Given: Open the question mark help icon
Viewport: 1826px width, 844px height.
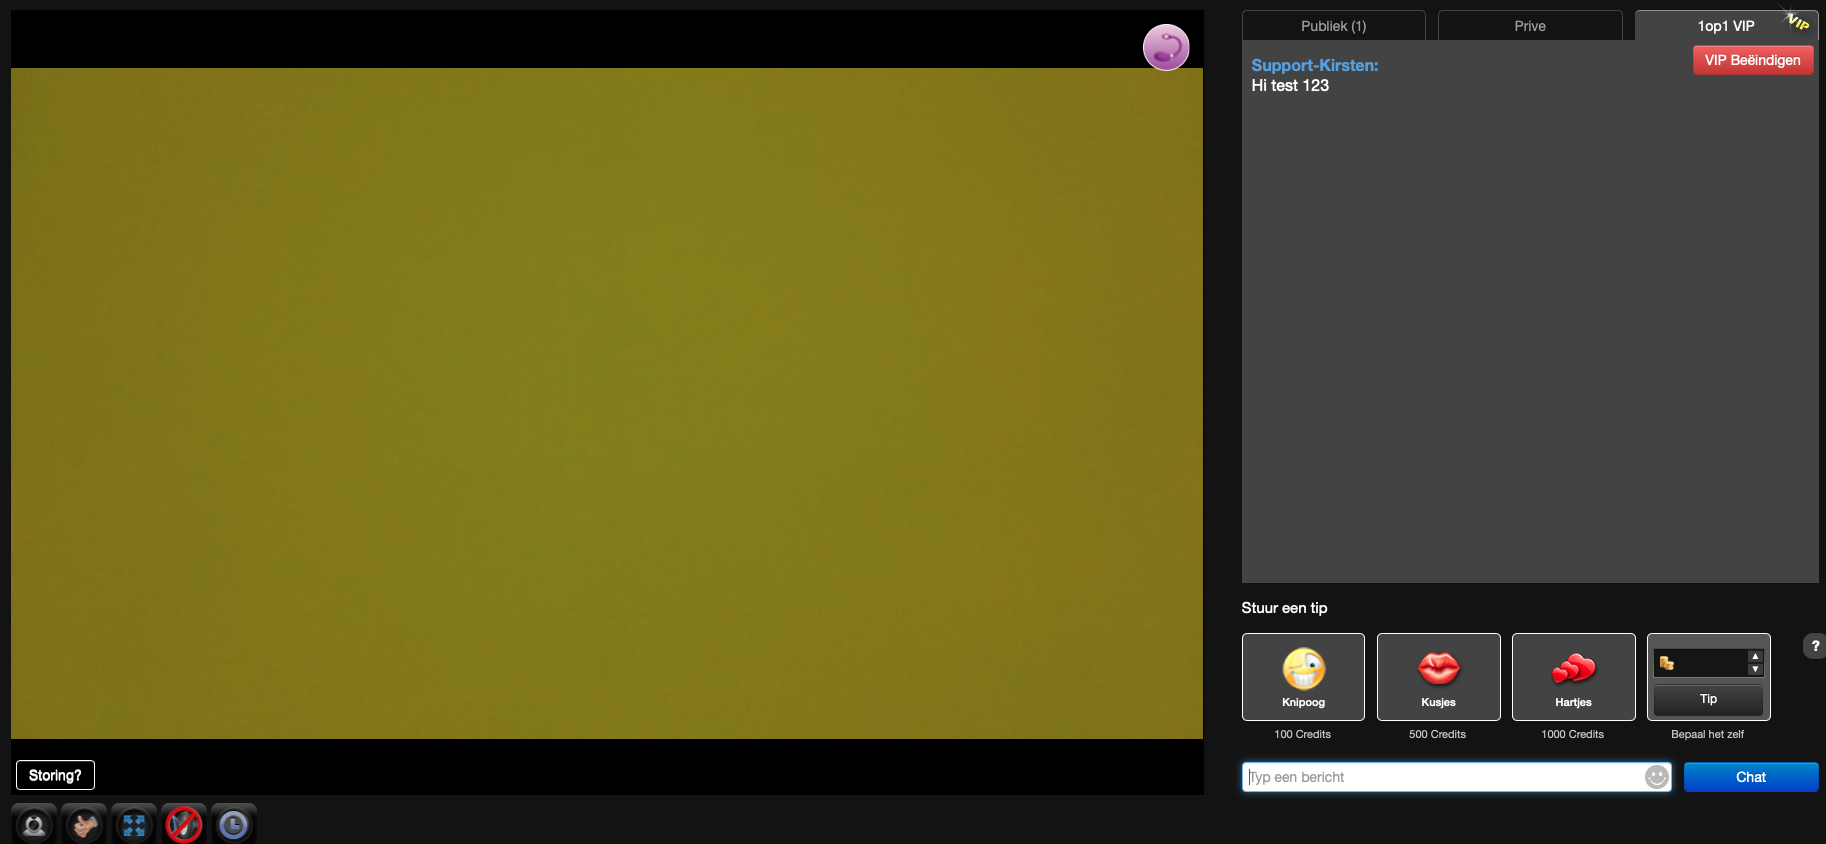Looking at the screenshot, I should [1815, 646].
